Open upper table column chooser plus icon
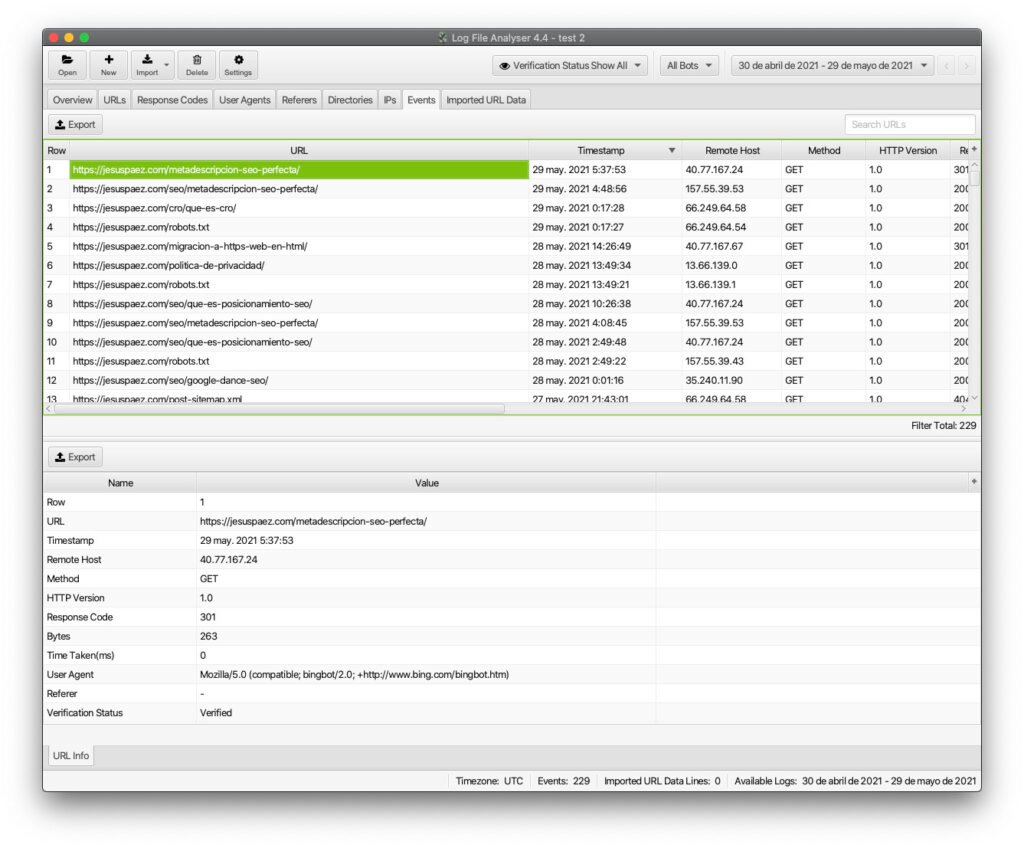This screenshot has height=848, width=1024. (x=974, y=150)
